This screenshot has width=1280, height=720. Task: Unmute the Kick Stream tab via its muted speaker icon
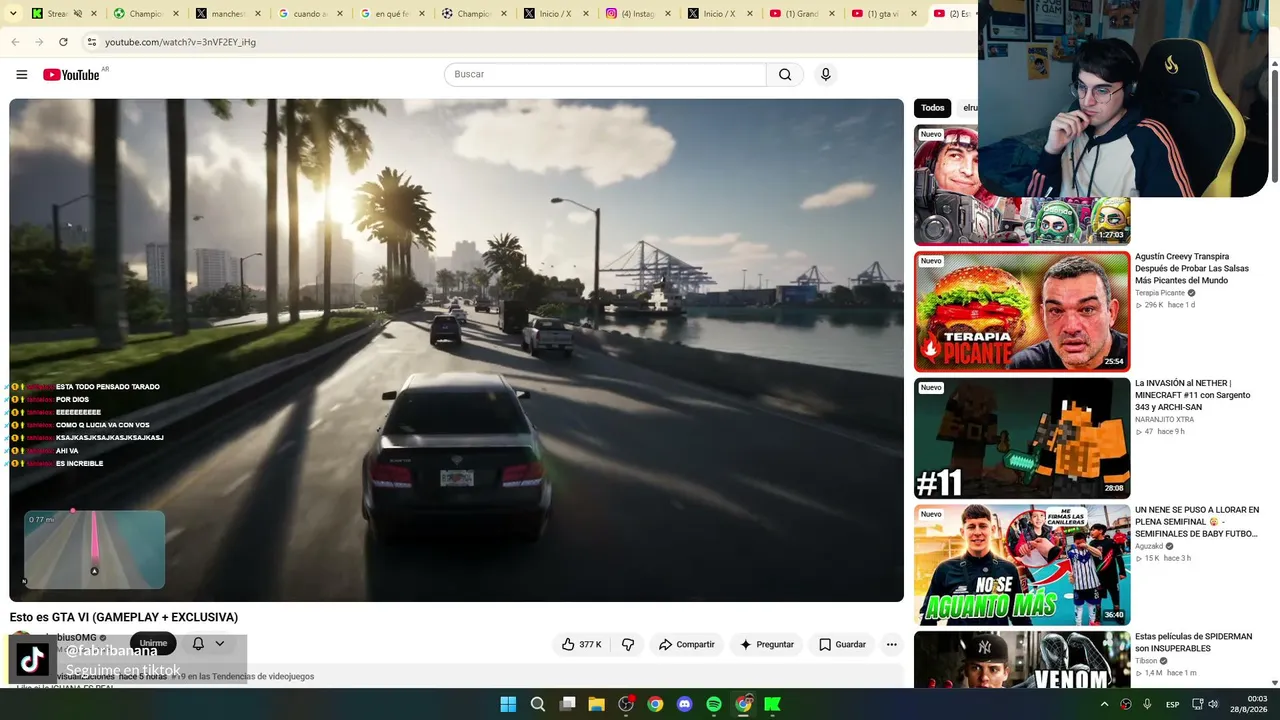(x=78, y=14)
